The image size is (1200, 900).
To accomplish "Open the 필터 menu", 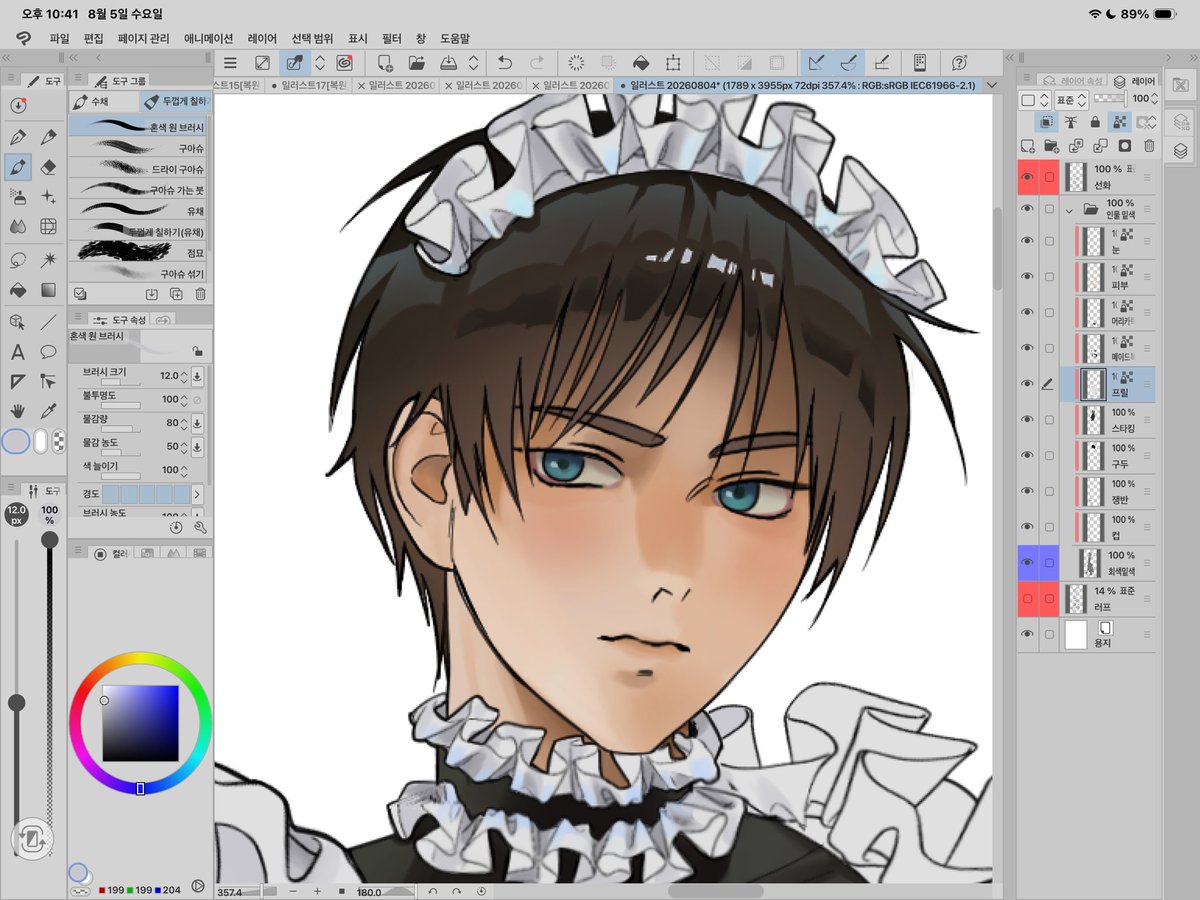I will 391,38.
